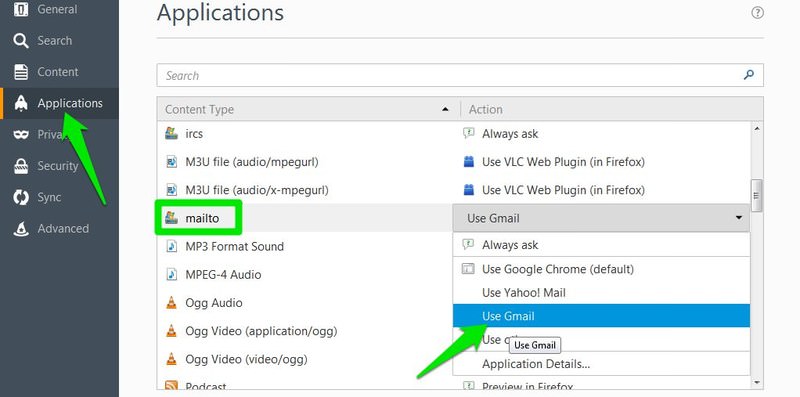Click the Advanced wizard hat icon
Image resolution: width=800 pixels, height=397 pixels.
point(21,229)
